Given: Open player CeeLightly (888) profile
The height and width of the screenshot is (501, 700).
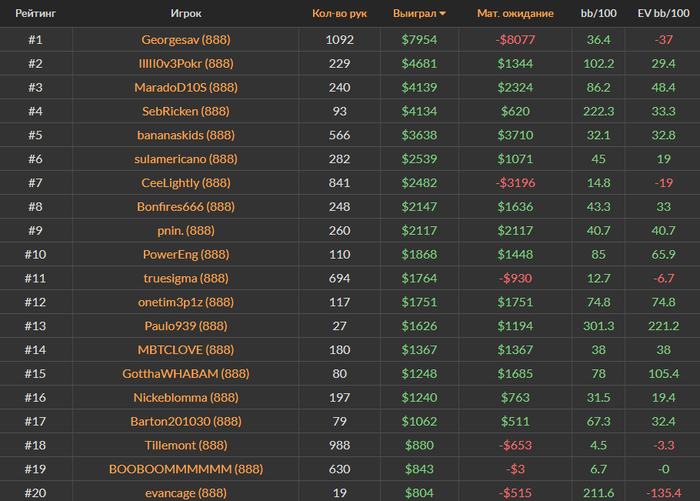Looking at the screenshot, I should pyautogui.click(x=186, y=183).
